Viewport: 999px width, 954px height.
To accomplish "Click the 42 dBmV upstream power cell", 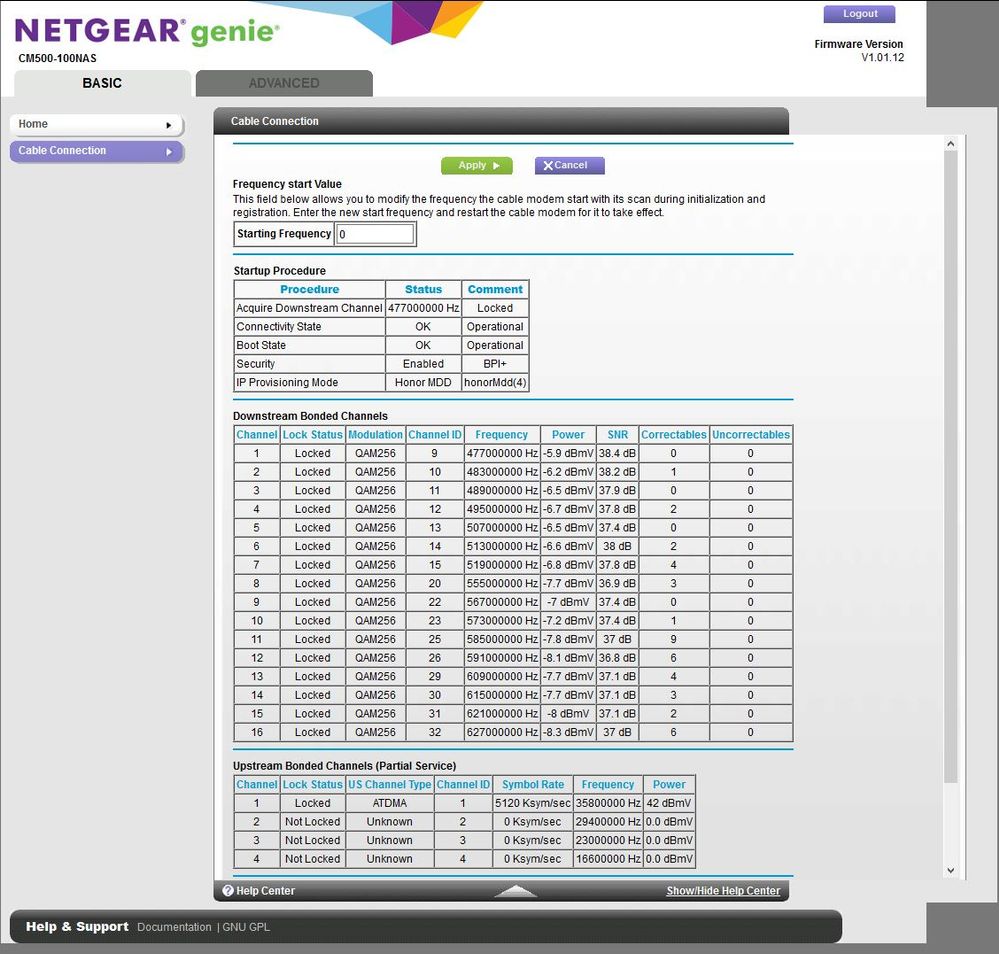I will (669, 804).
